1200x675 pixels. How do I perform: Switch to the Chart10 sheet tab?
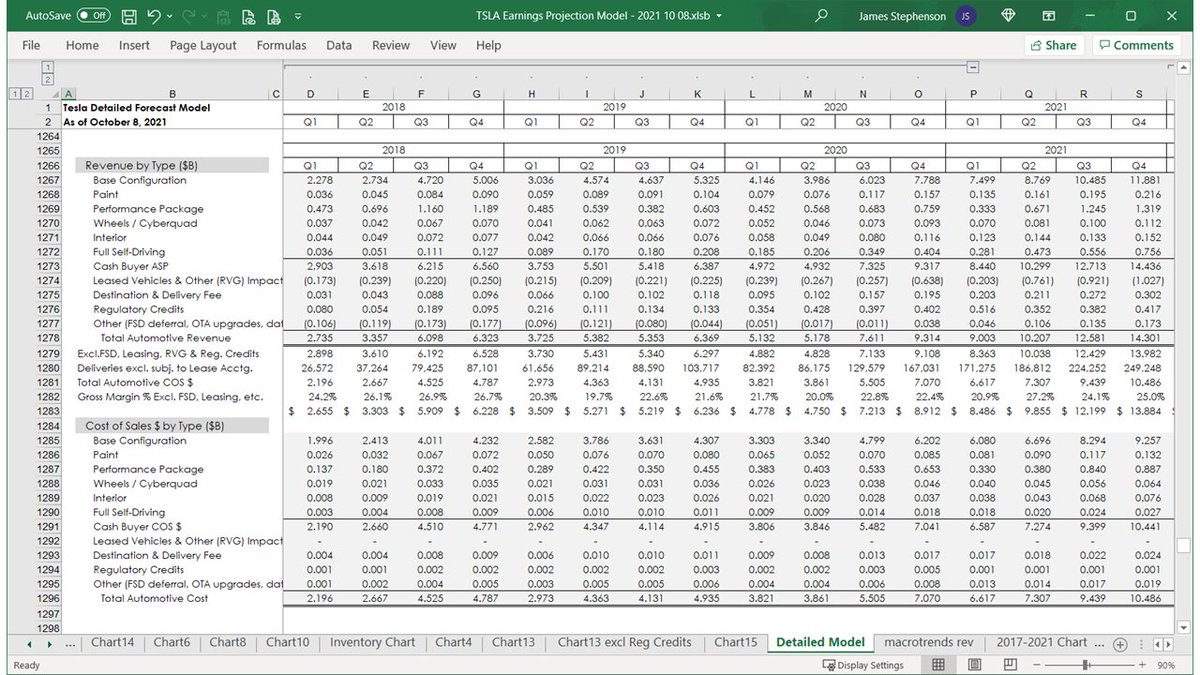point(287,643)
